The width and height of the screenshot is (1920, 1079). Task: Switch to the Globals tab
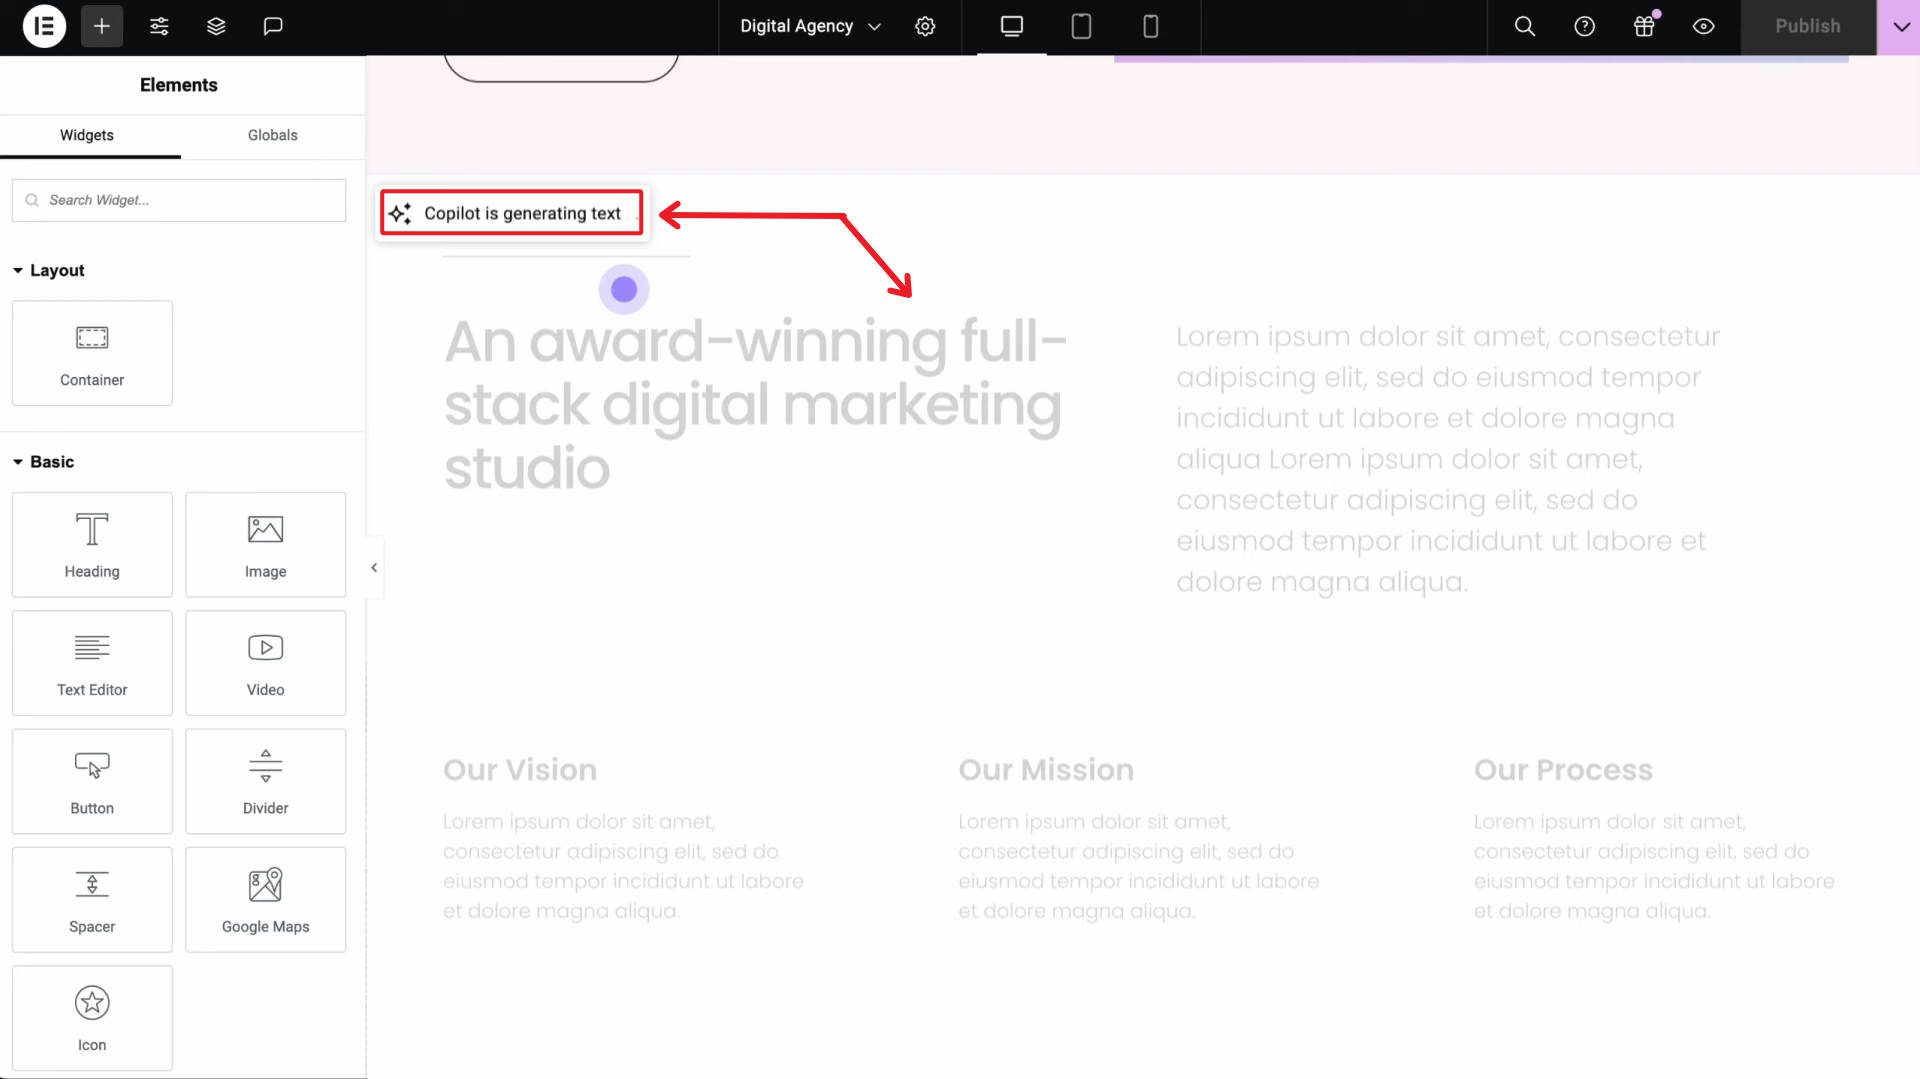click(272, 135)
